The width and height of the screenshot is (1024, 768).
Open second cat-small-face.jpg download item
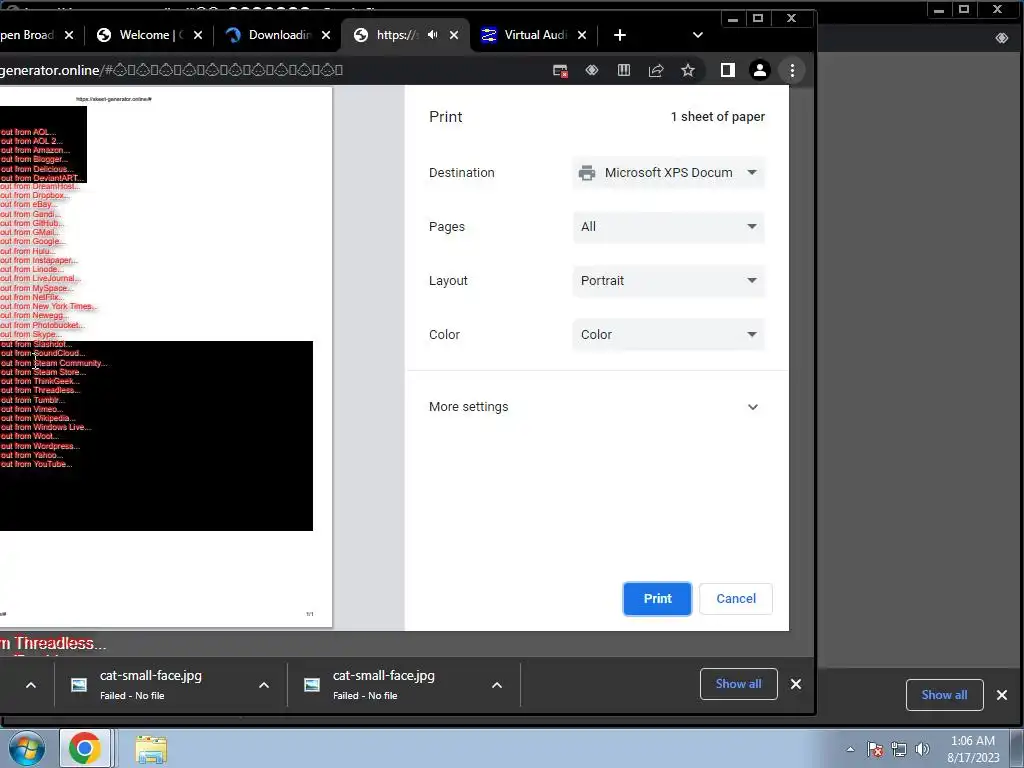point(383,684)
